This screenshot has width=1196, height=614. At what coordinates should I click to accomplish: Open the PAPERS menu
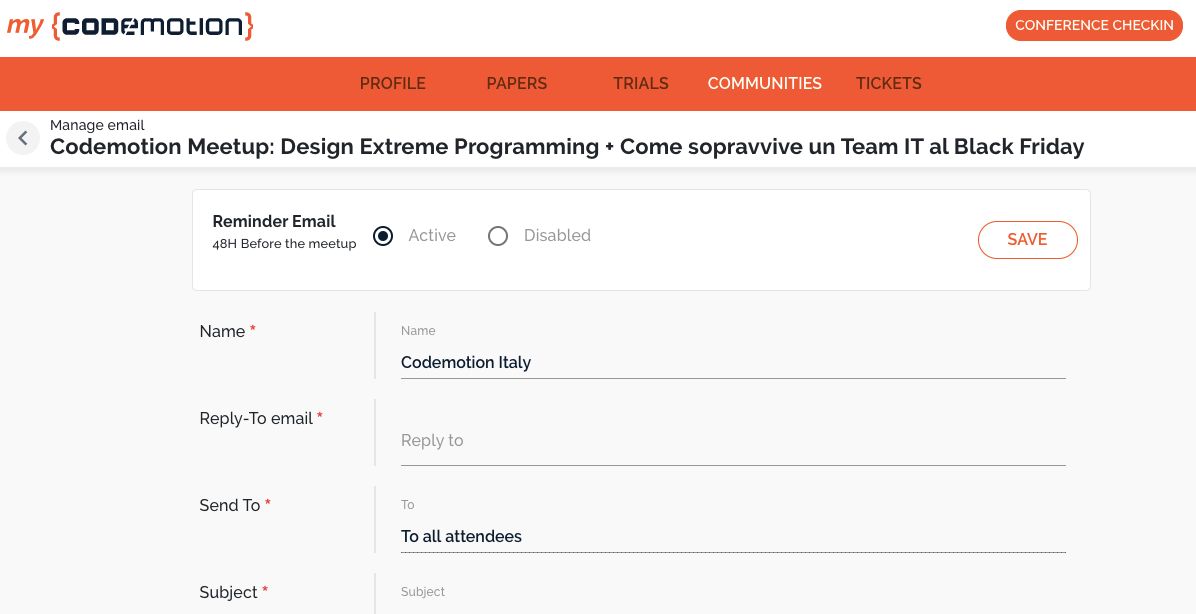click(516, 84)
